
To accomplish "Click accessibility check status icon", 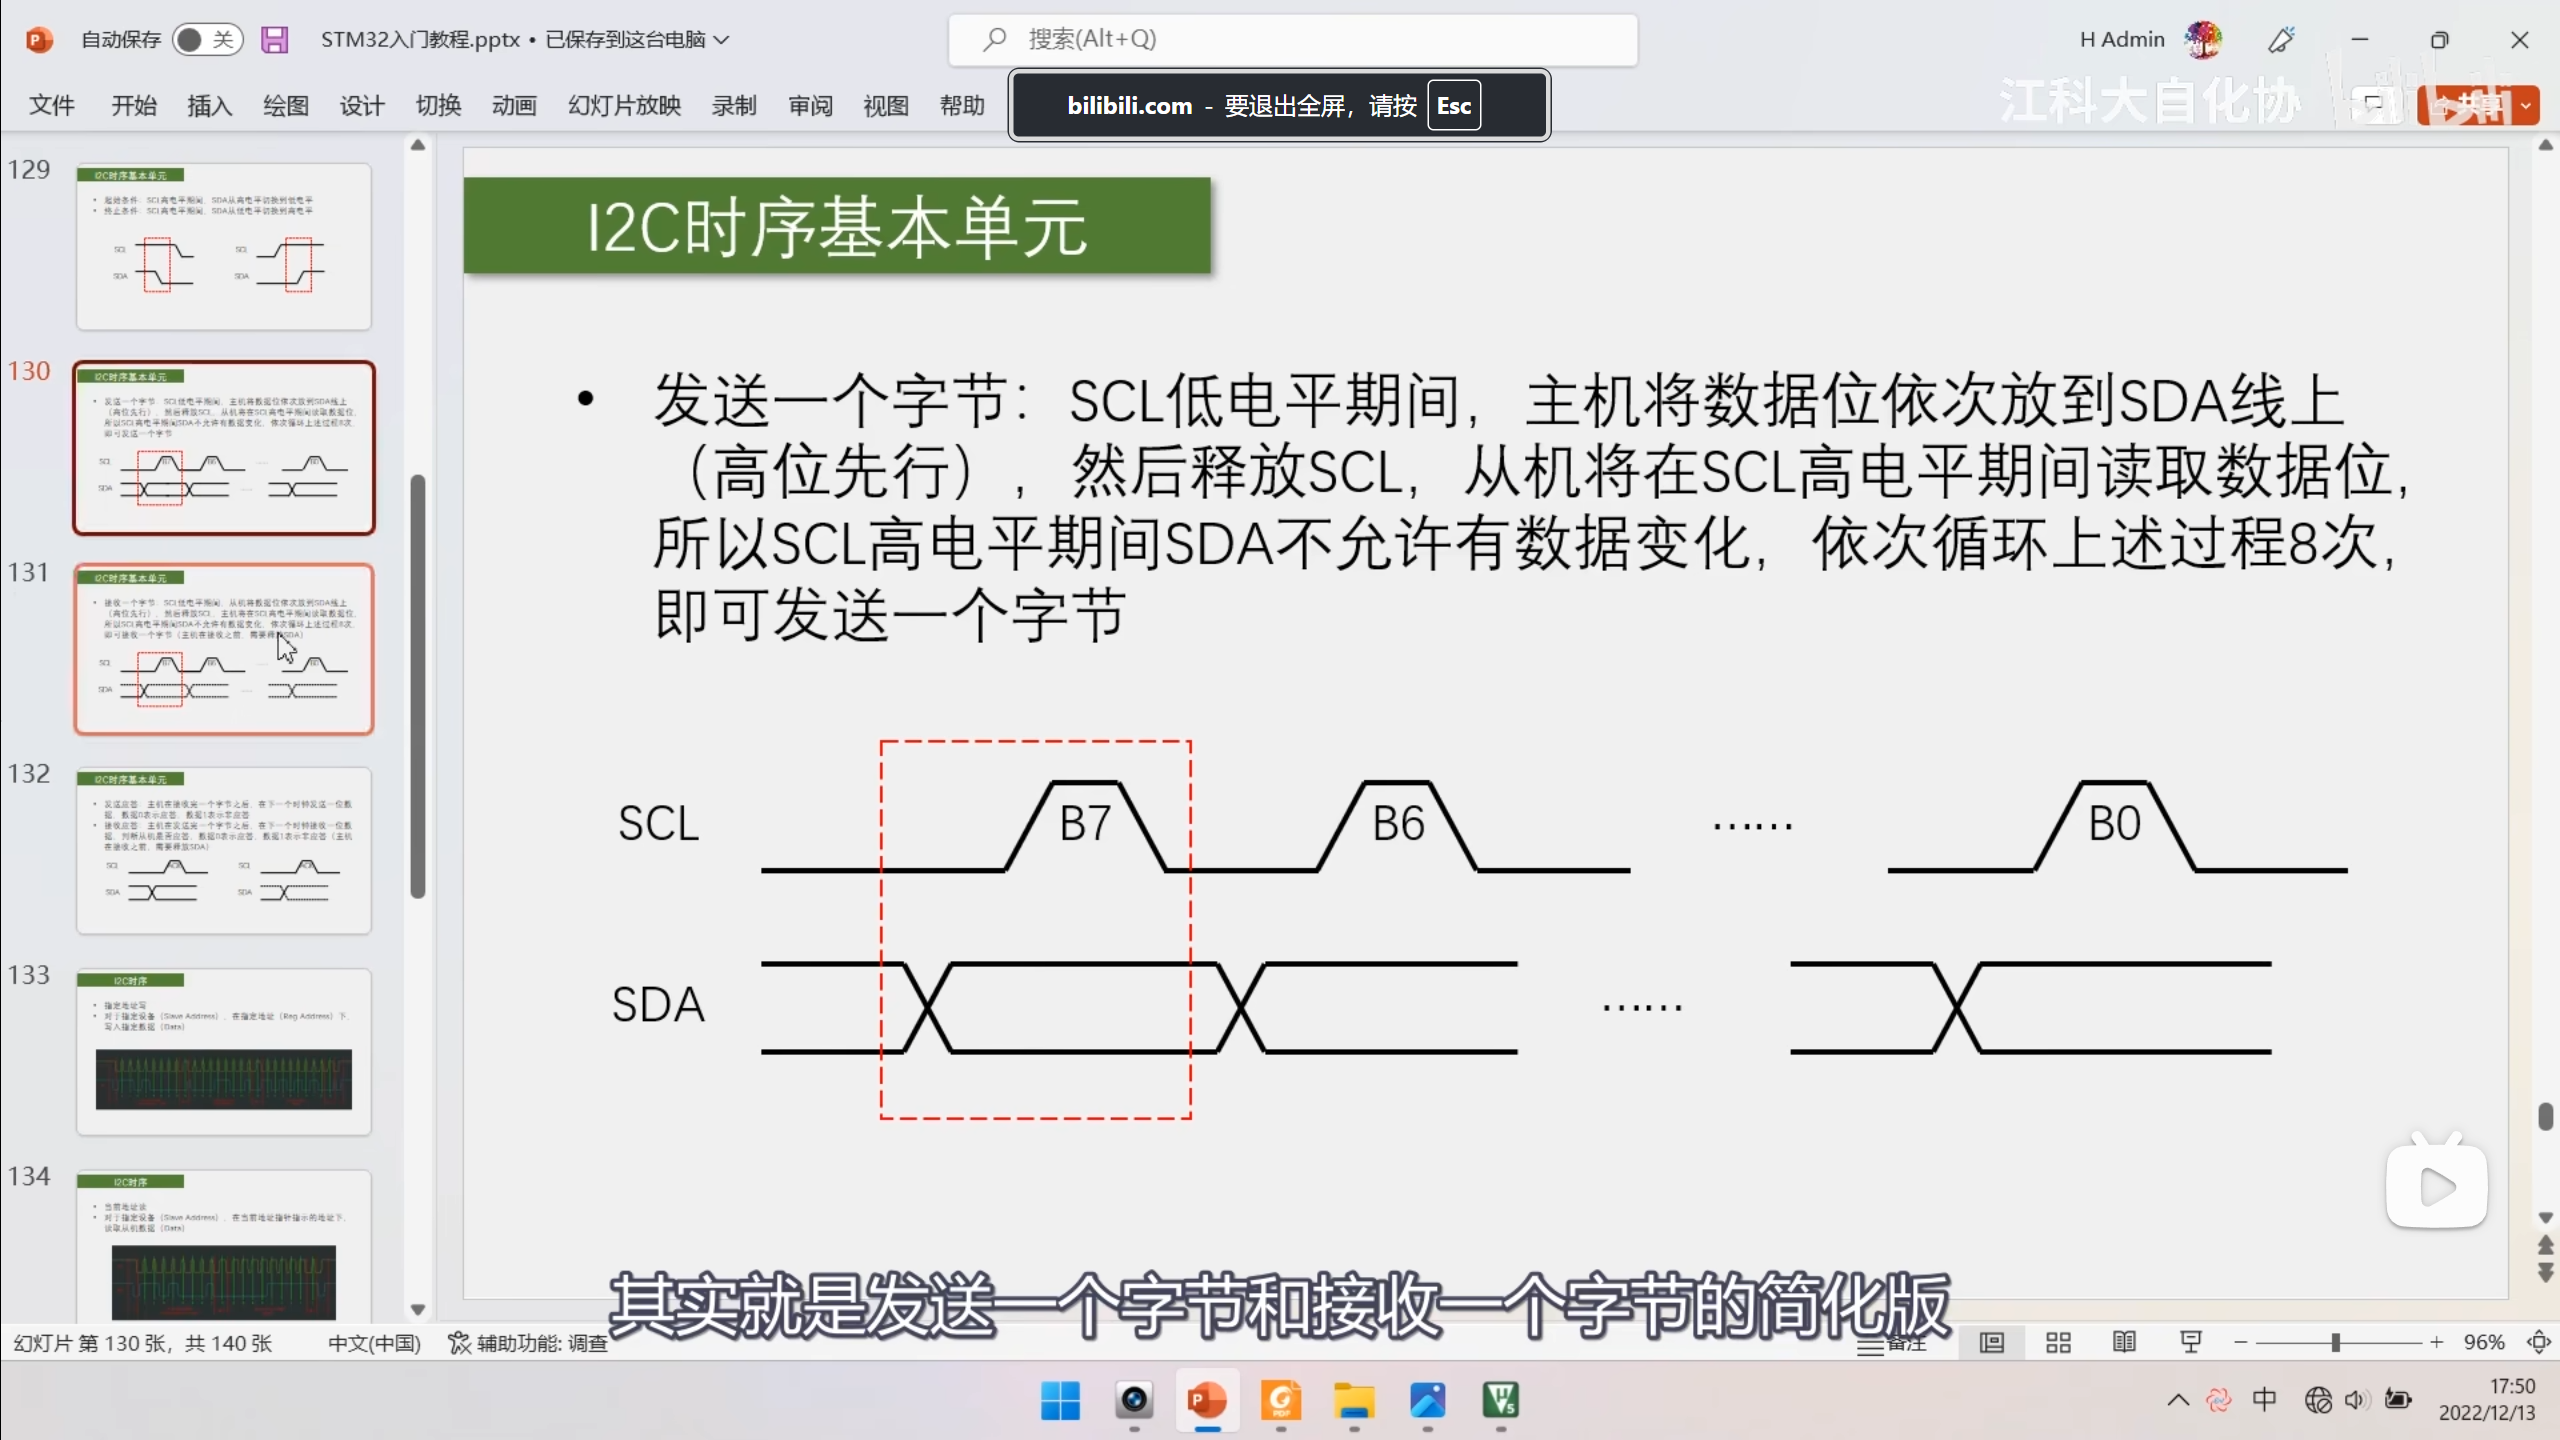I will tap(459, 1343).
